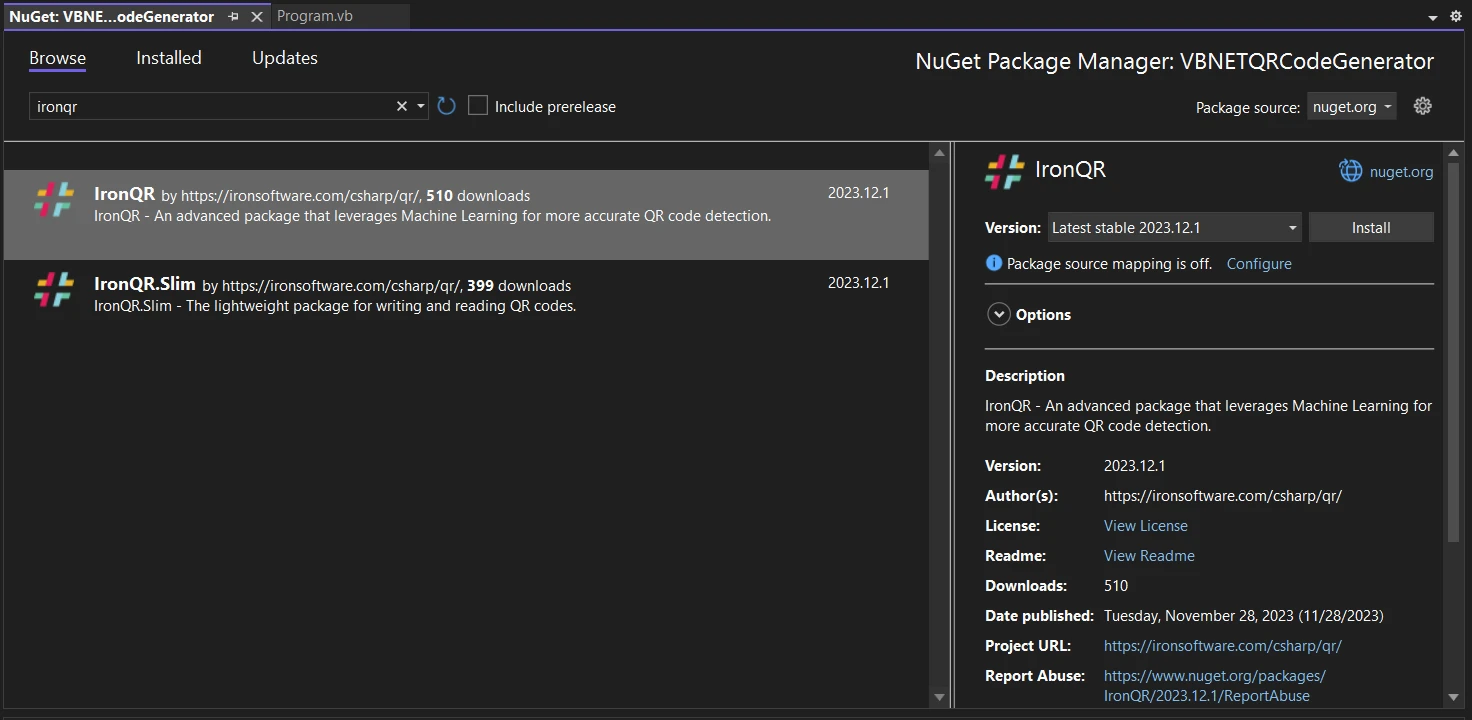Open the Package source dropdown
Image resolution: width=1472 pixels, height=720 pixels.
tap(1352, 107)
